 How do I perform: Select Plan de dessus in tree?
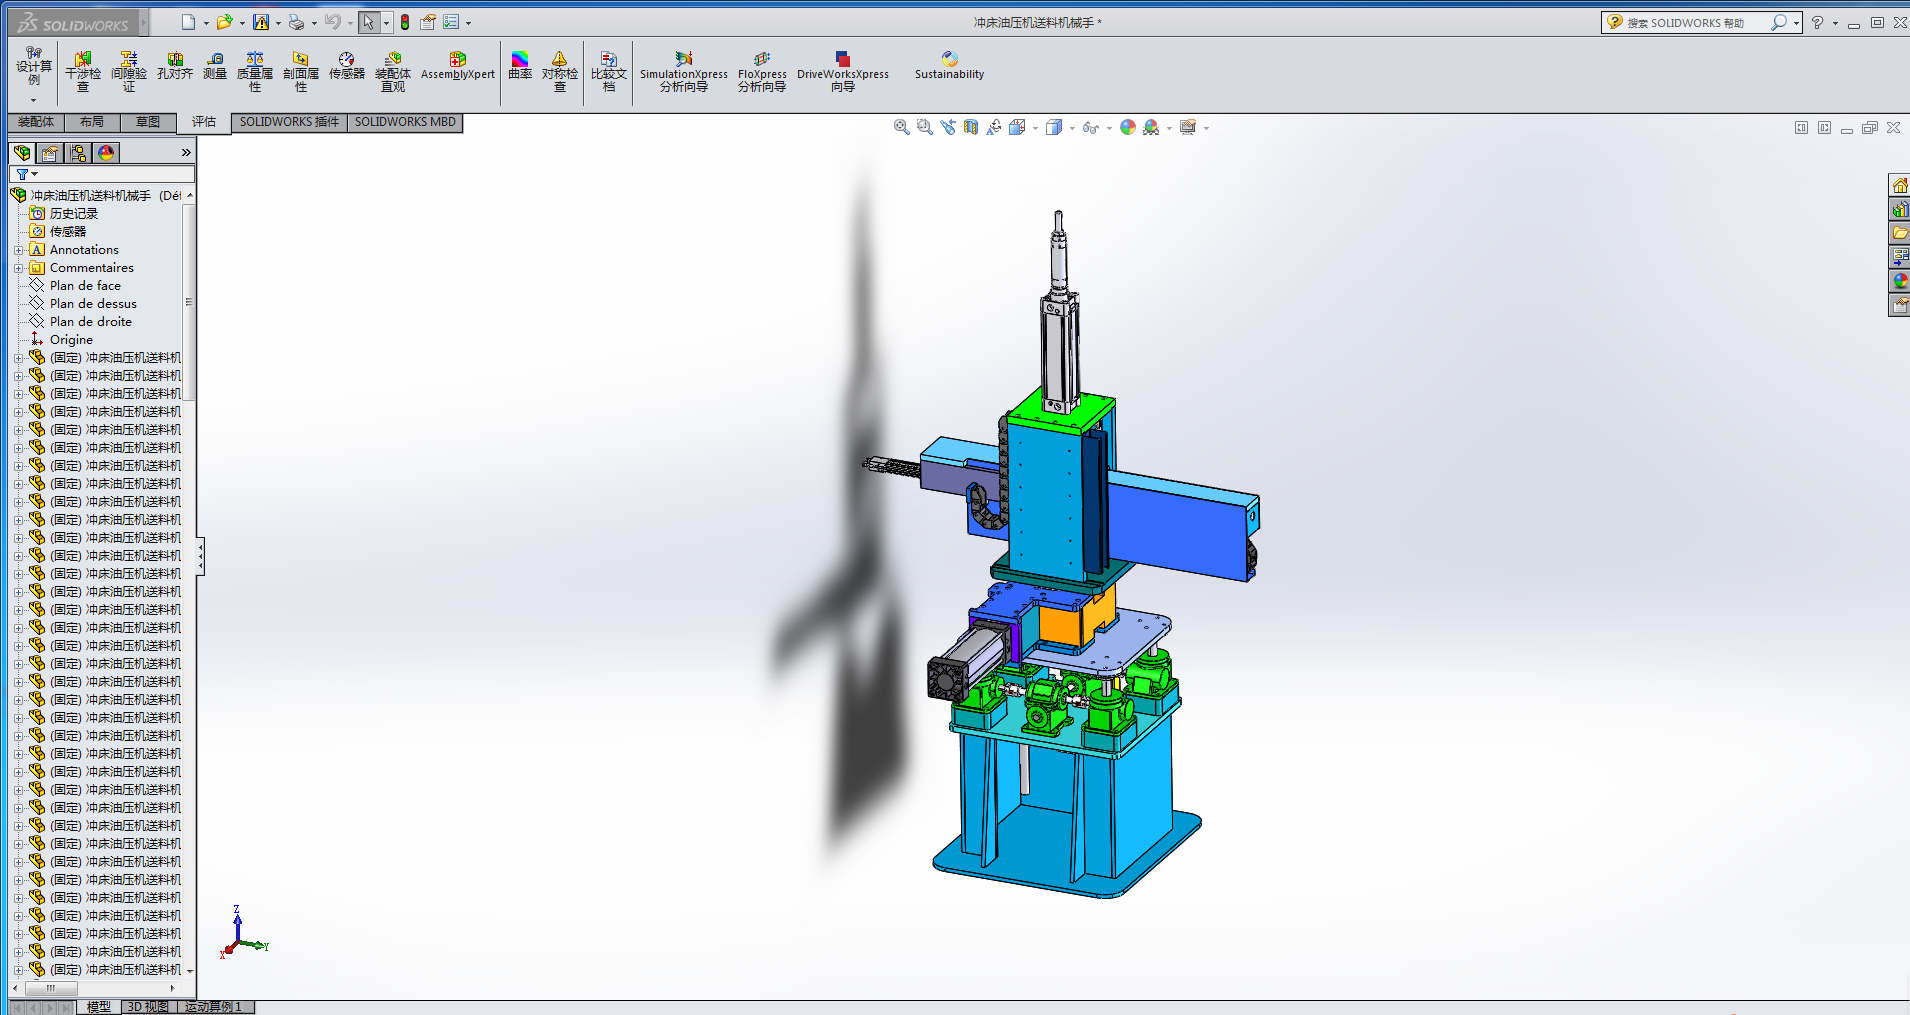(x=93, y=304)
